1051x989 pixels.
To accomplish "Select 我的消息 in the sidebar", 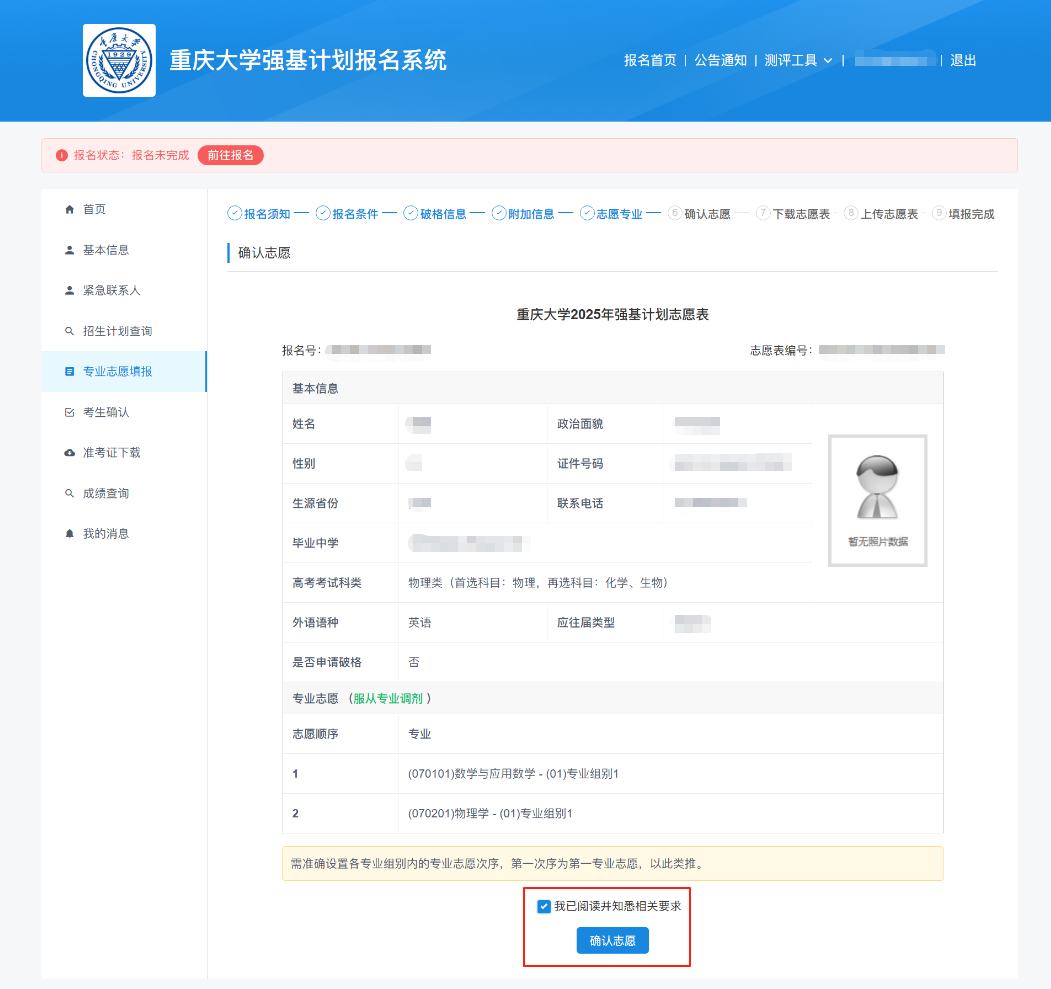I will pos(124,533).
